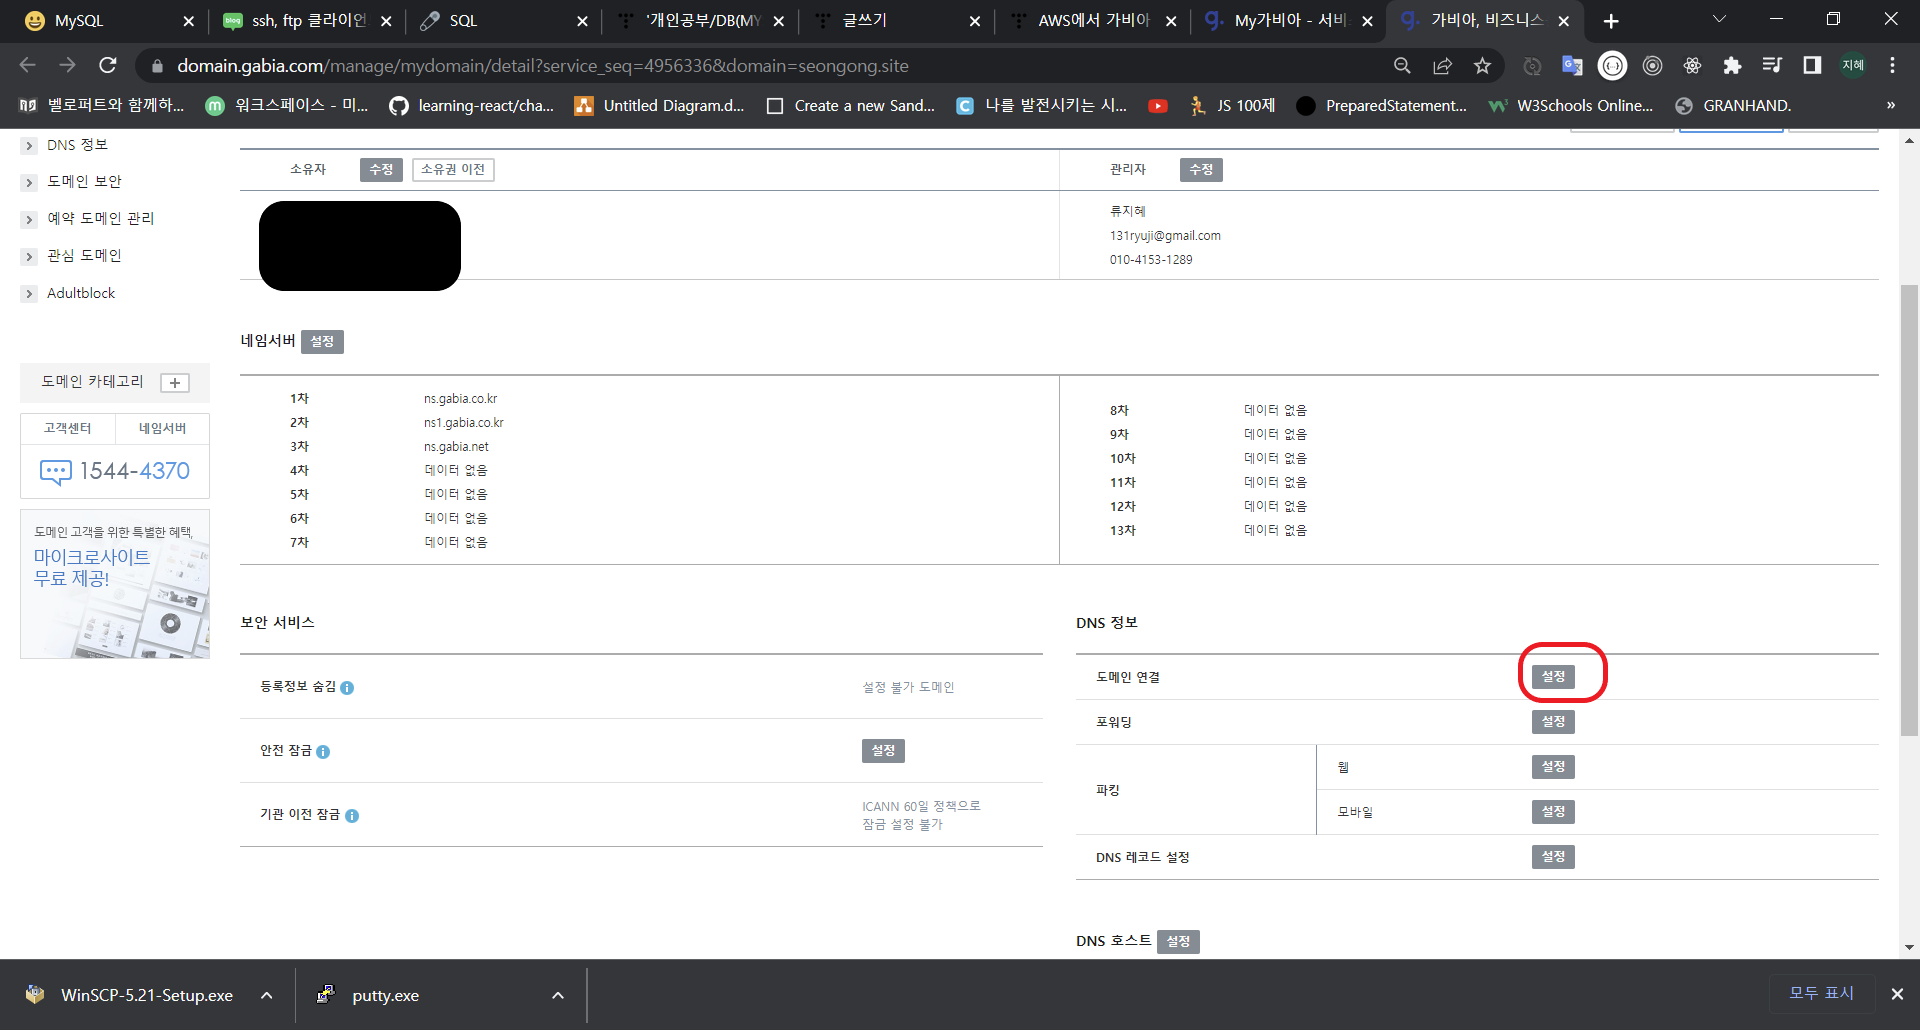
Task: Select the 고객센터 tab in the sidebar
Action: click(68, 428)
